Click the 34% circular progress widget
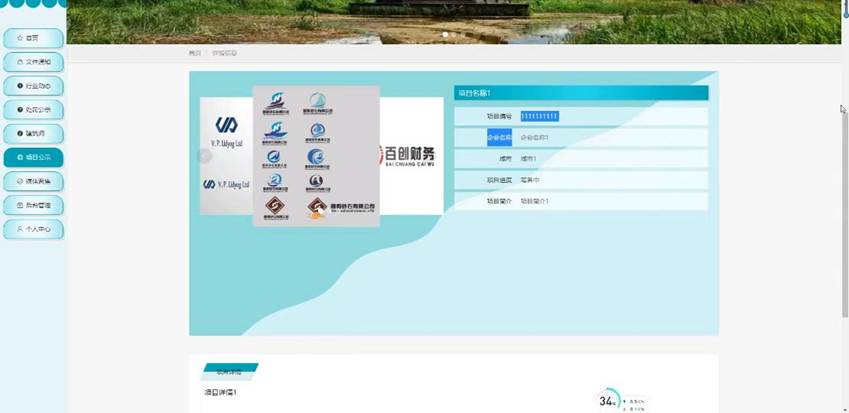 [x=610, y=401]
